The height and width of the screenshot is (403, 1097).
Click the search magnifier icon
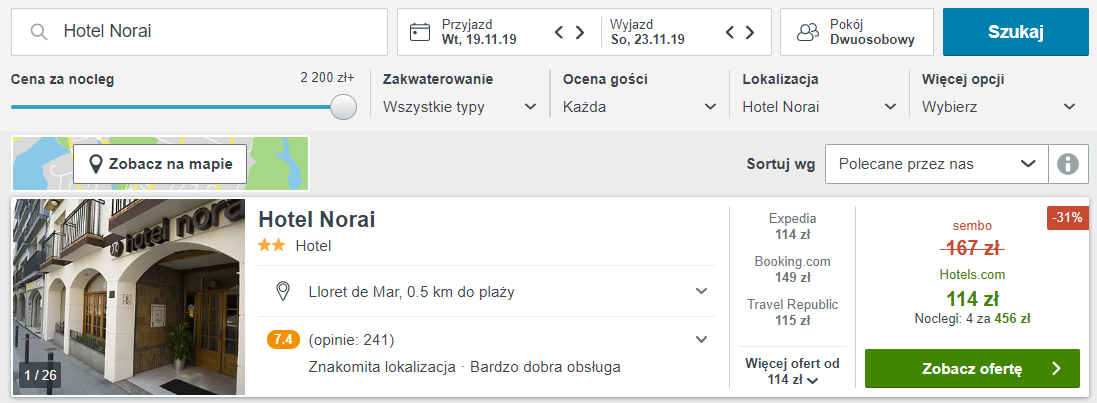pyautogui.click(x=39, y=32)
